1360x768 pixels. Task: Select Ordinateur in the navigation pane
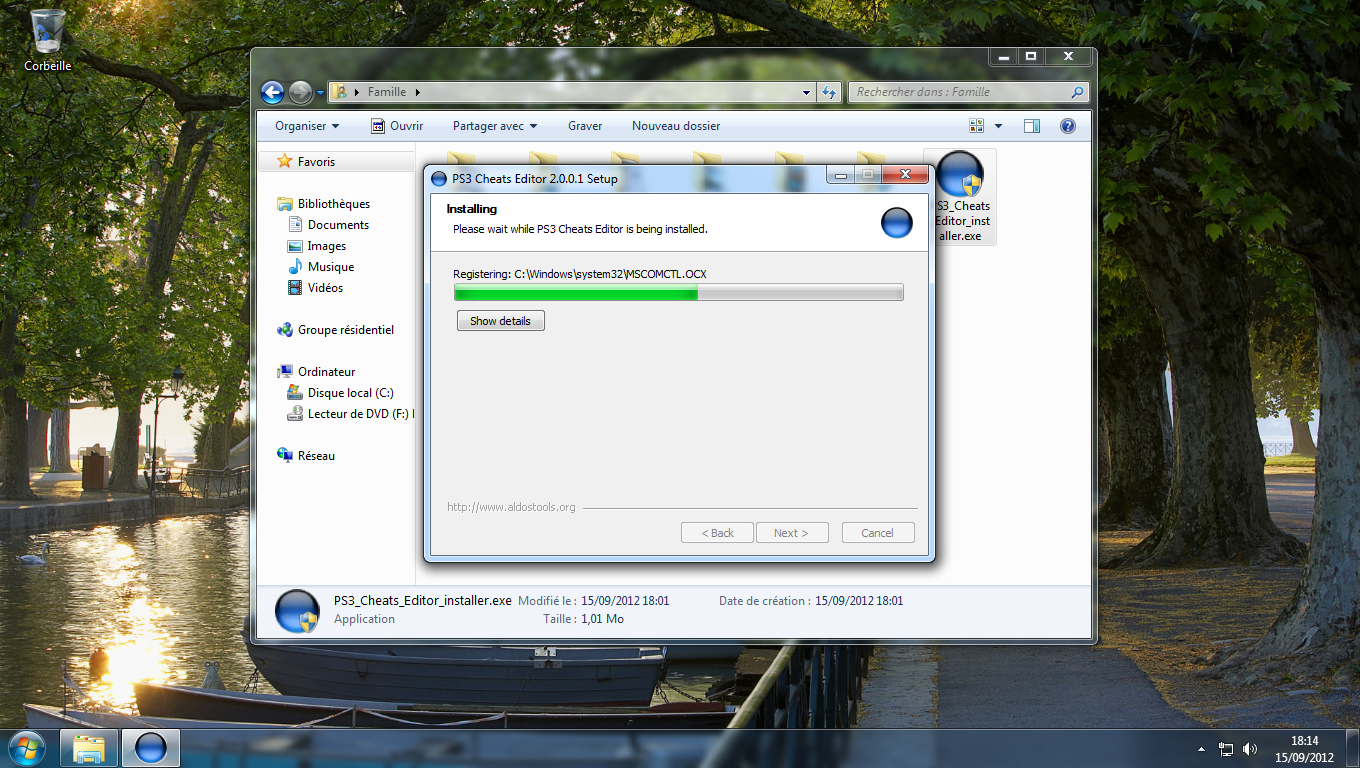click(326, 372)
